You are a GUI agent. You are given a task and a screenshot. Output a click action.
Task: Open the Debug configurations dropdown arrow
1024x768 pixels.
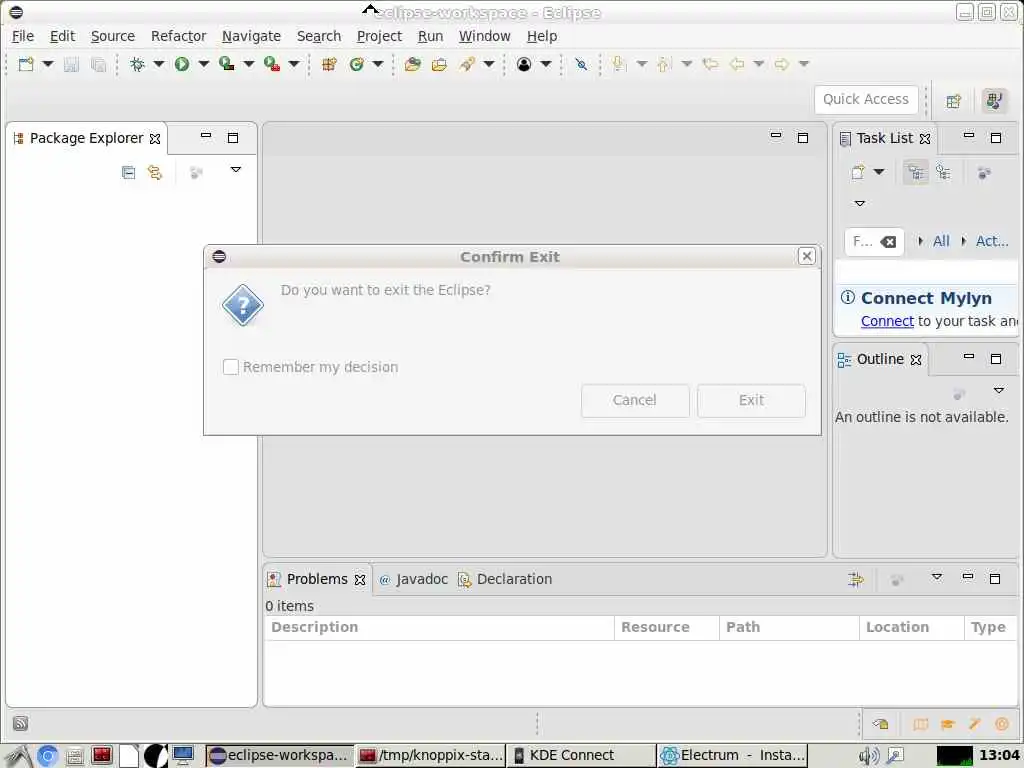point(159,64)
